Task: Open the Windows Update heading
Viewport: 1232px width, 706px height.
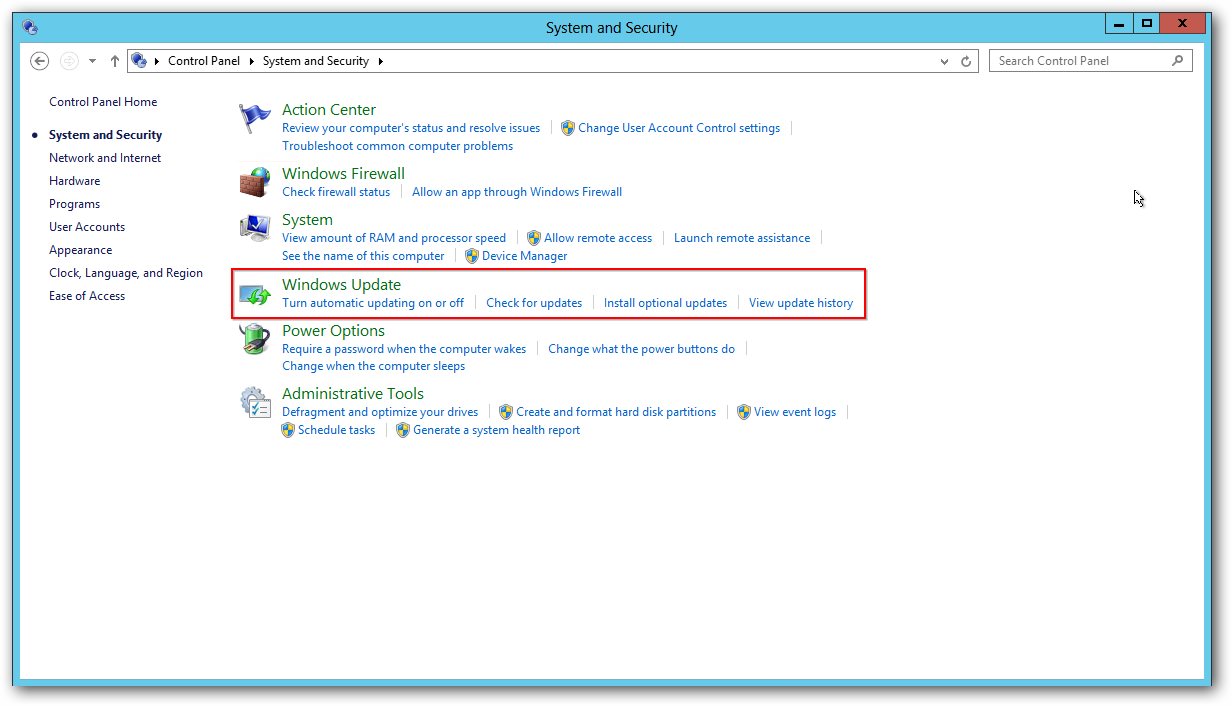Action: (342, 285)
